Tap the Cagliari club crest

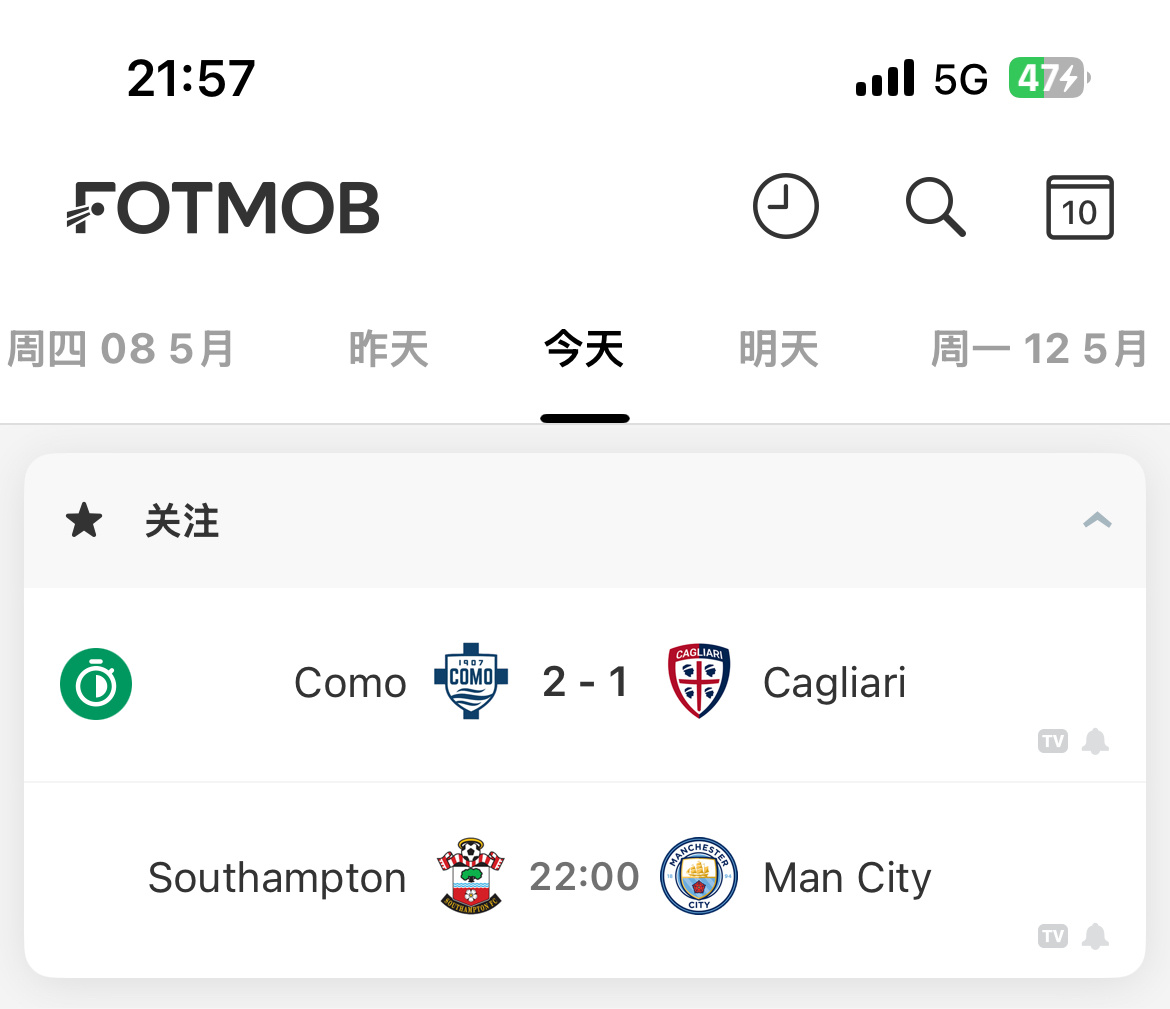coord(698,681)
